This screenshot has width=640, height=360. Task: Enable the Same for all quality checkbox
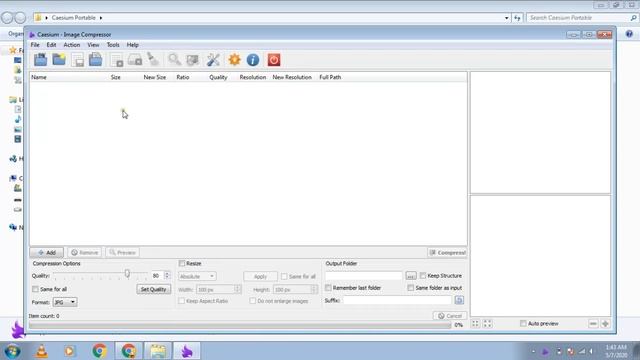(36, 289)
